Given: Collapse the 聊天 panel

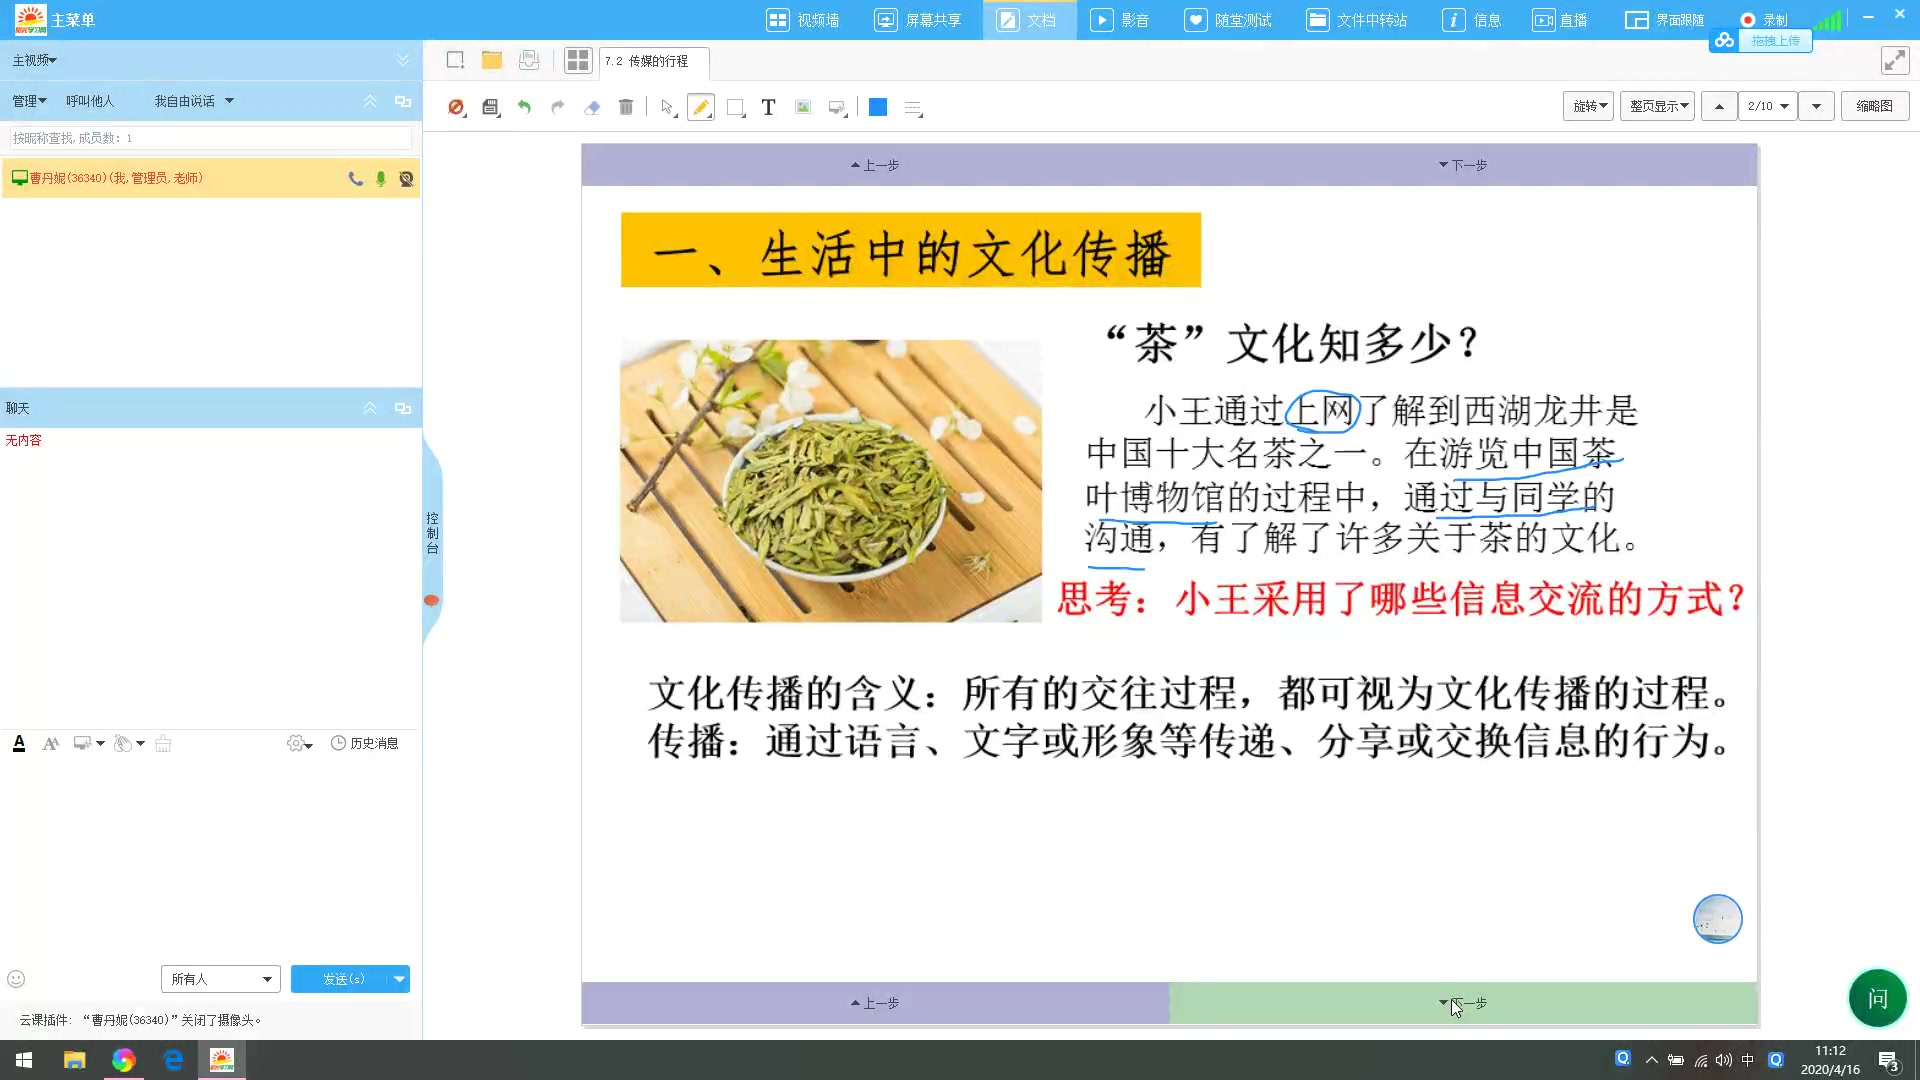Looking at the screenshot, I should coord(370,408).
